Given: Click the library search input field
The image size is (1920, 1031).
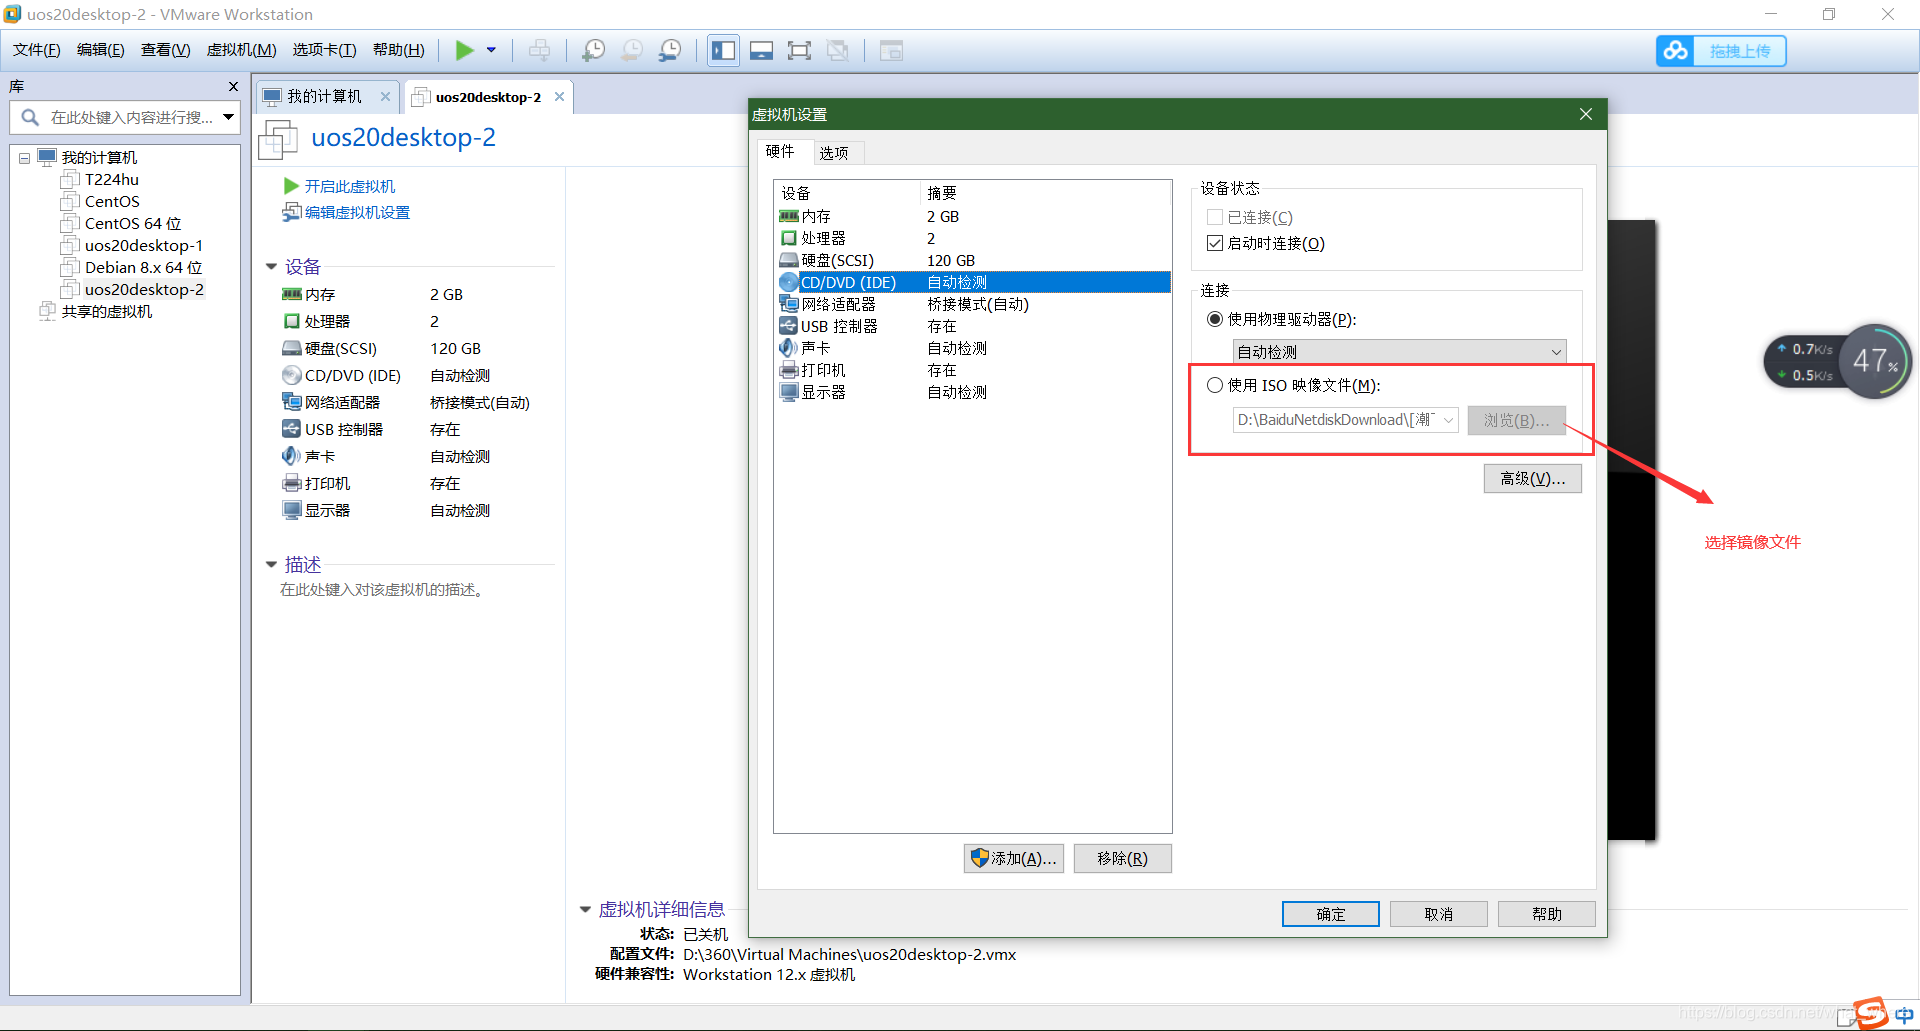Looking at the screenshot, I should [x=124, y=118].
